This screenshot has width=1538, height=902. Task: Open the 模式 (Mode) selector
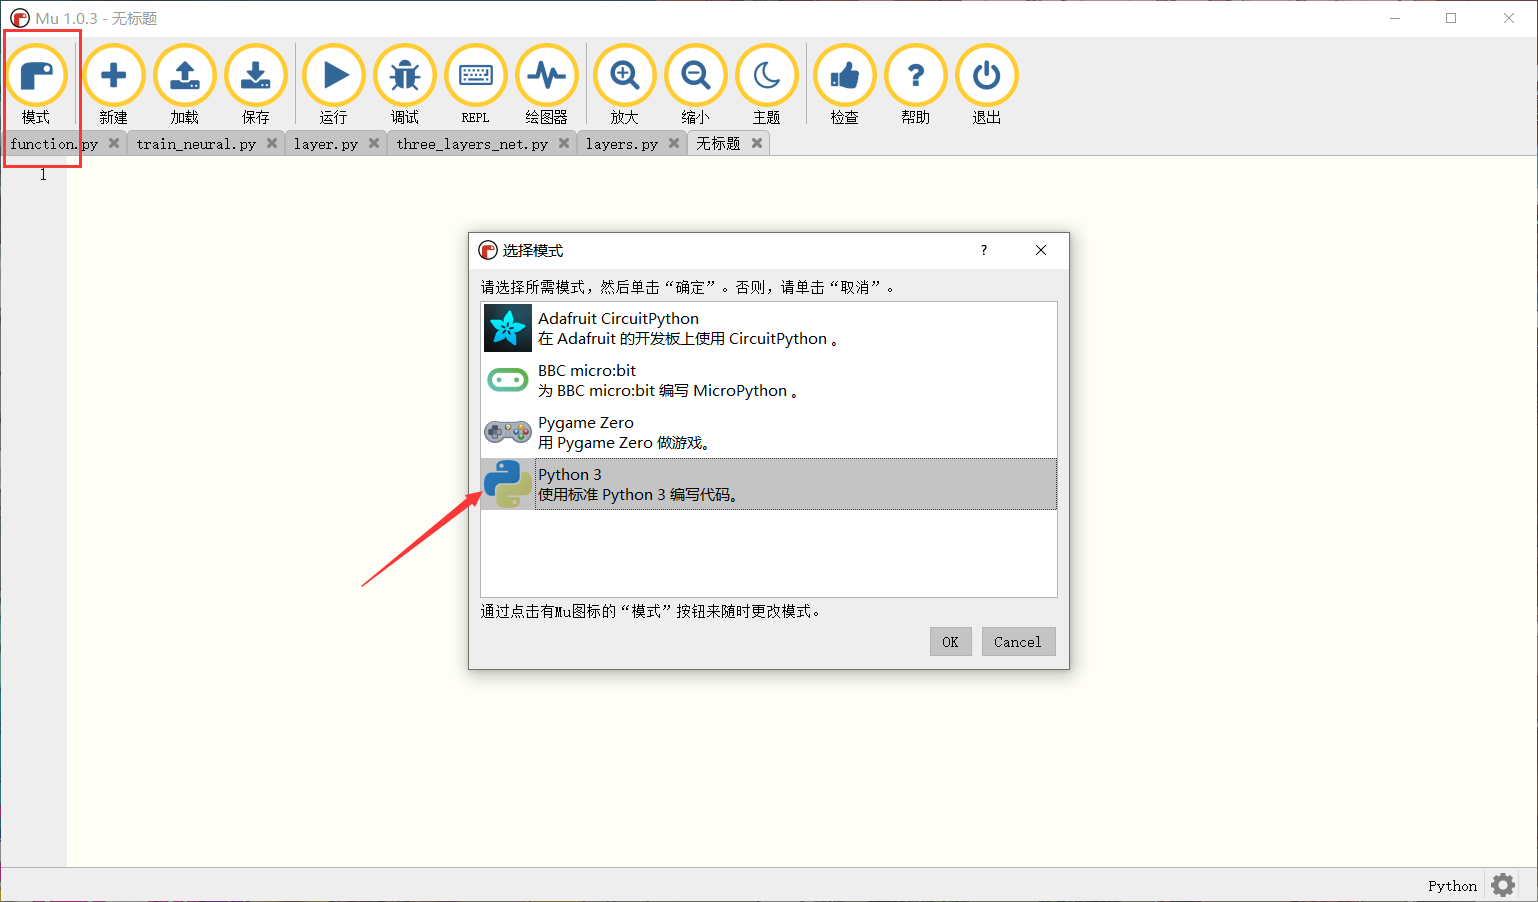[38, 75]
